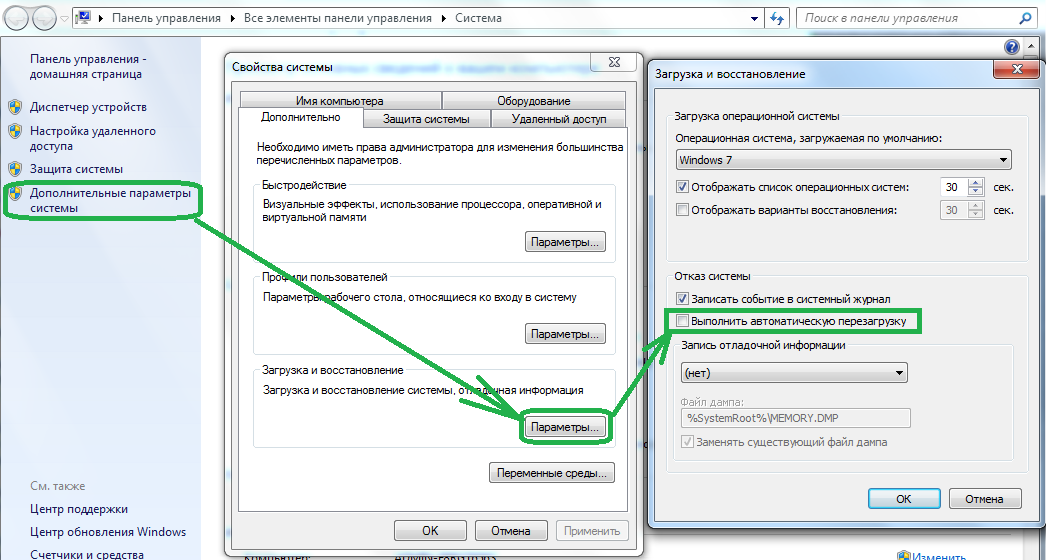Viewport: 1046px width, 560px height.
Task: Click the blue help question mark icon
Action: 1011,46
